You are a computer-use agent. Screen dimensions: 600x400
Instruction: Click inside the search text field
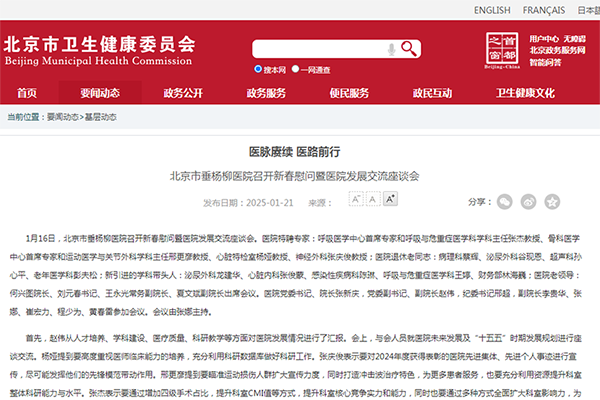(x=318, y=49)
